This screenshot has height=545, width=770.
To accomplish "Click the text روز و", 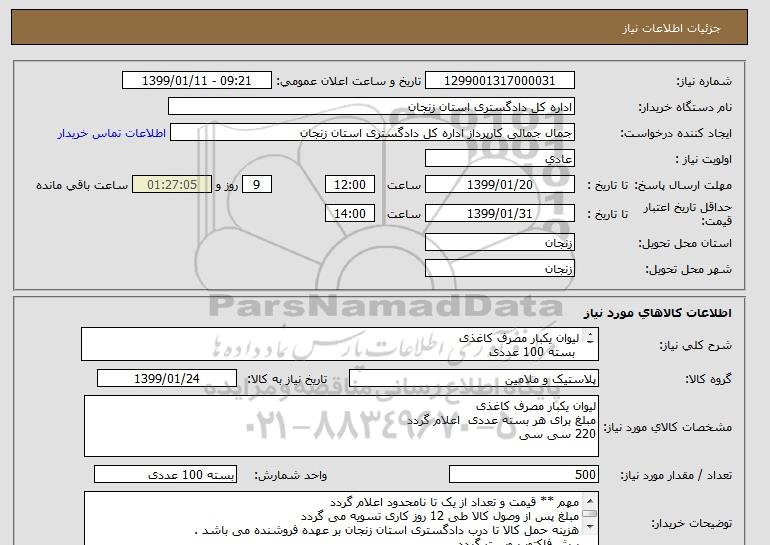I will (227, 185).
